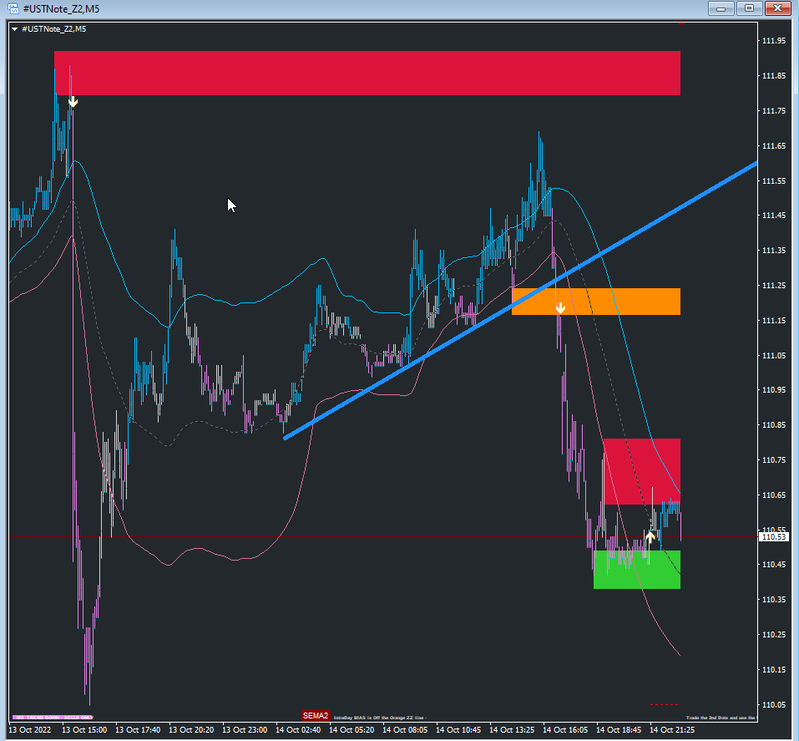Screen dimensions: 799x741
Task: Select the small red zone above green box
Action: pos(642,471)
